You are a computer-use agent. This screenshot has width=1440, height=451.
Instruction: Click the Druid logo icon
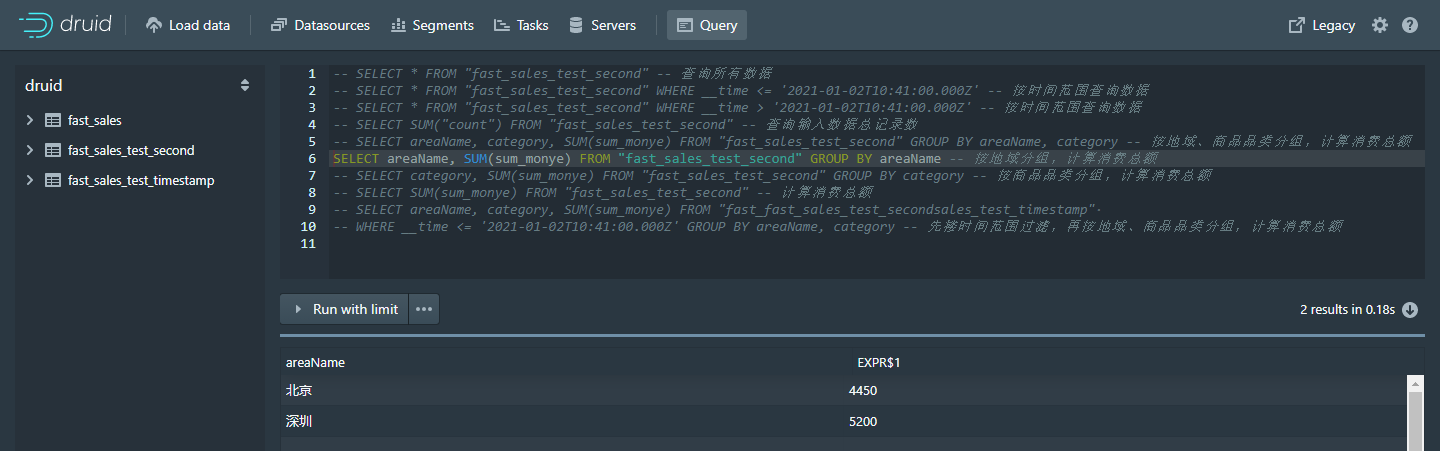pyautogui.click(x=36, y=25)
